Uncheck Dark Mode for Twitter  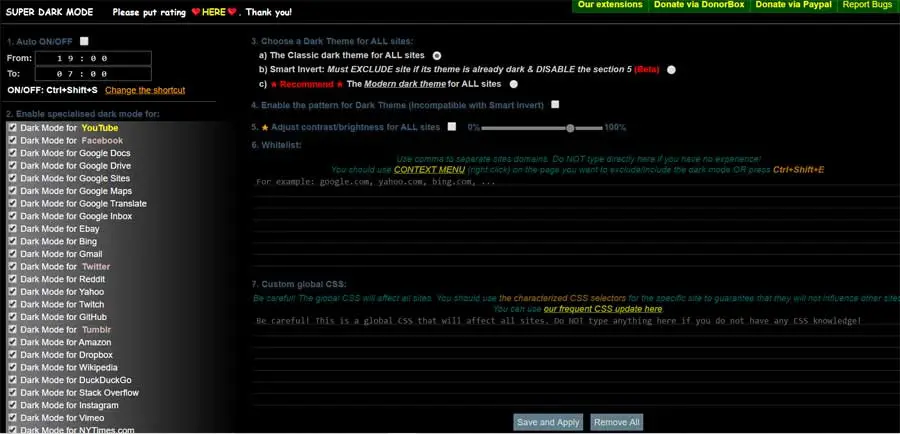[13, 266]
